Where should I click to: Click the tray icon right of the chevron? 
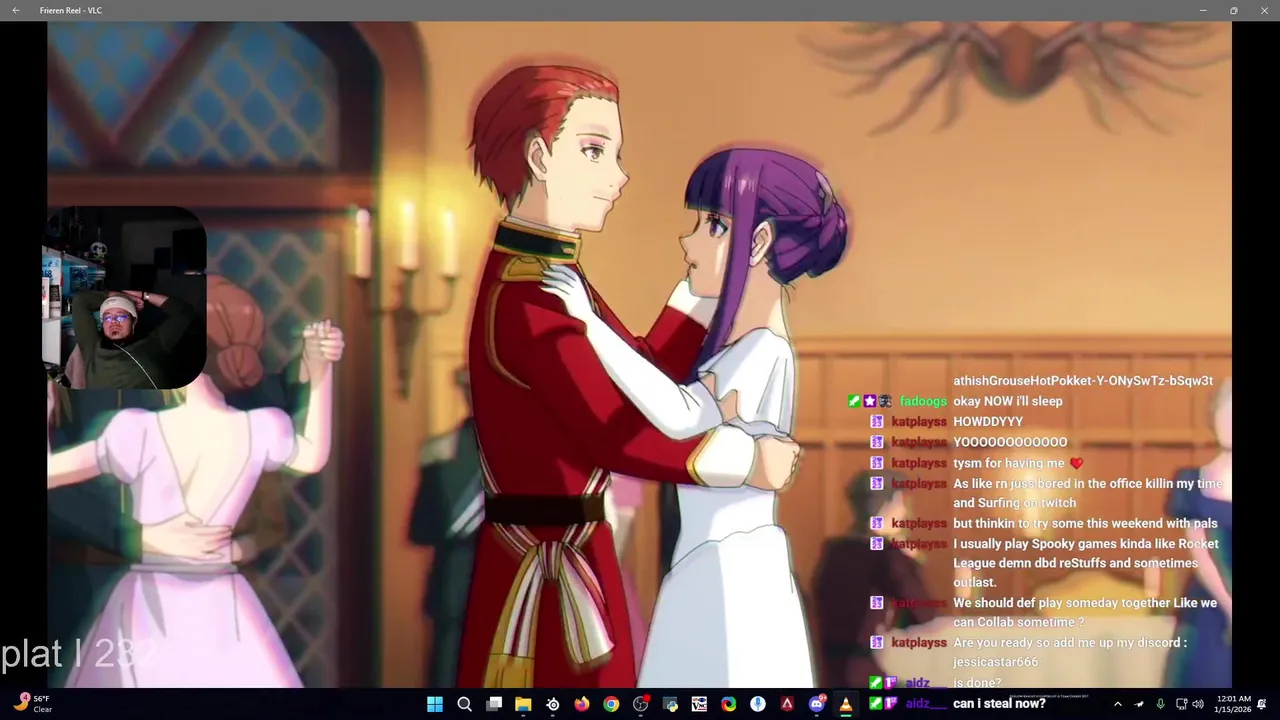(1139, 704)
